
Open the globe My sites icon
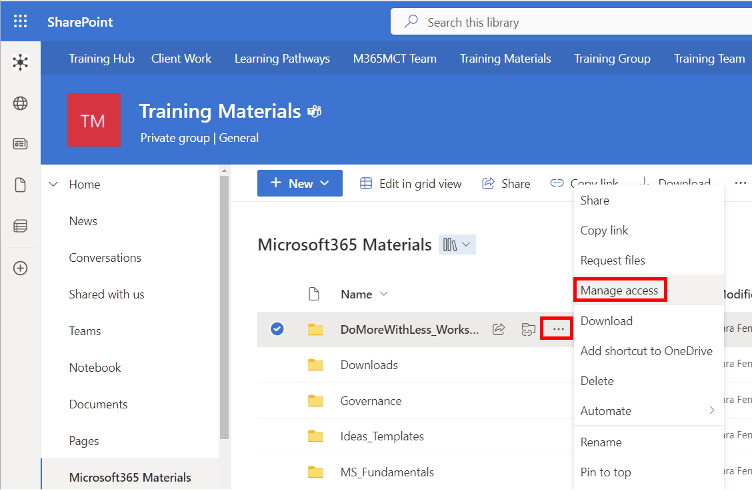20,103
